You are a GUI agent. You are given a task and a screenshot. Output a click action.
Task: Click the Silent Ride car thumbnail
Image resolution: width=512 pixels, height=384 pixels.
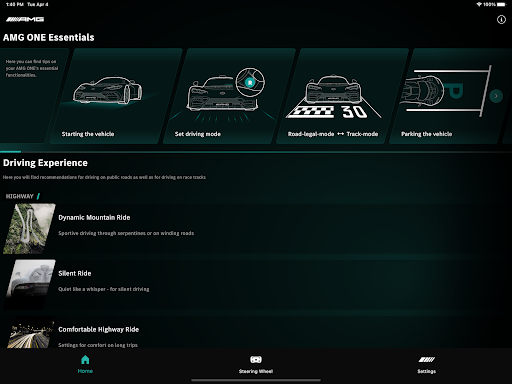[29, 285]
